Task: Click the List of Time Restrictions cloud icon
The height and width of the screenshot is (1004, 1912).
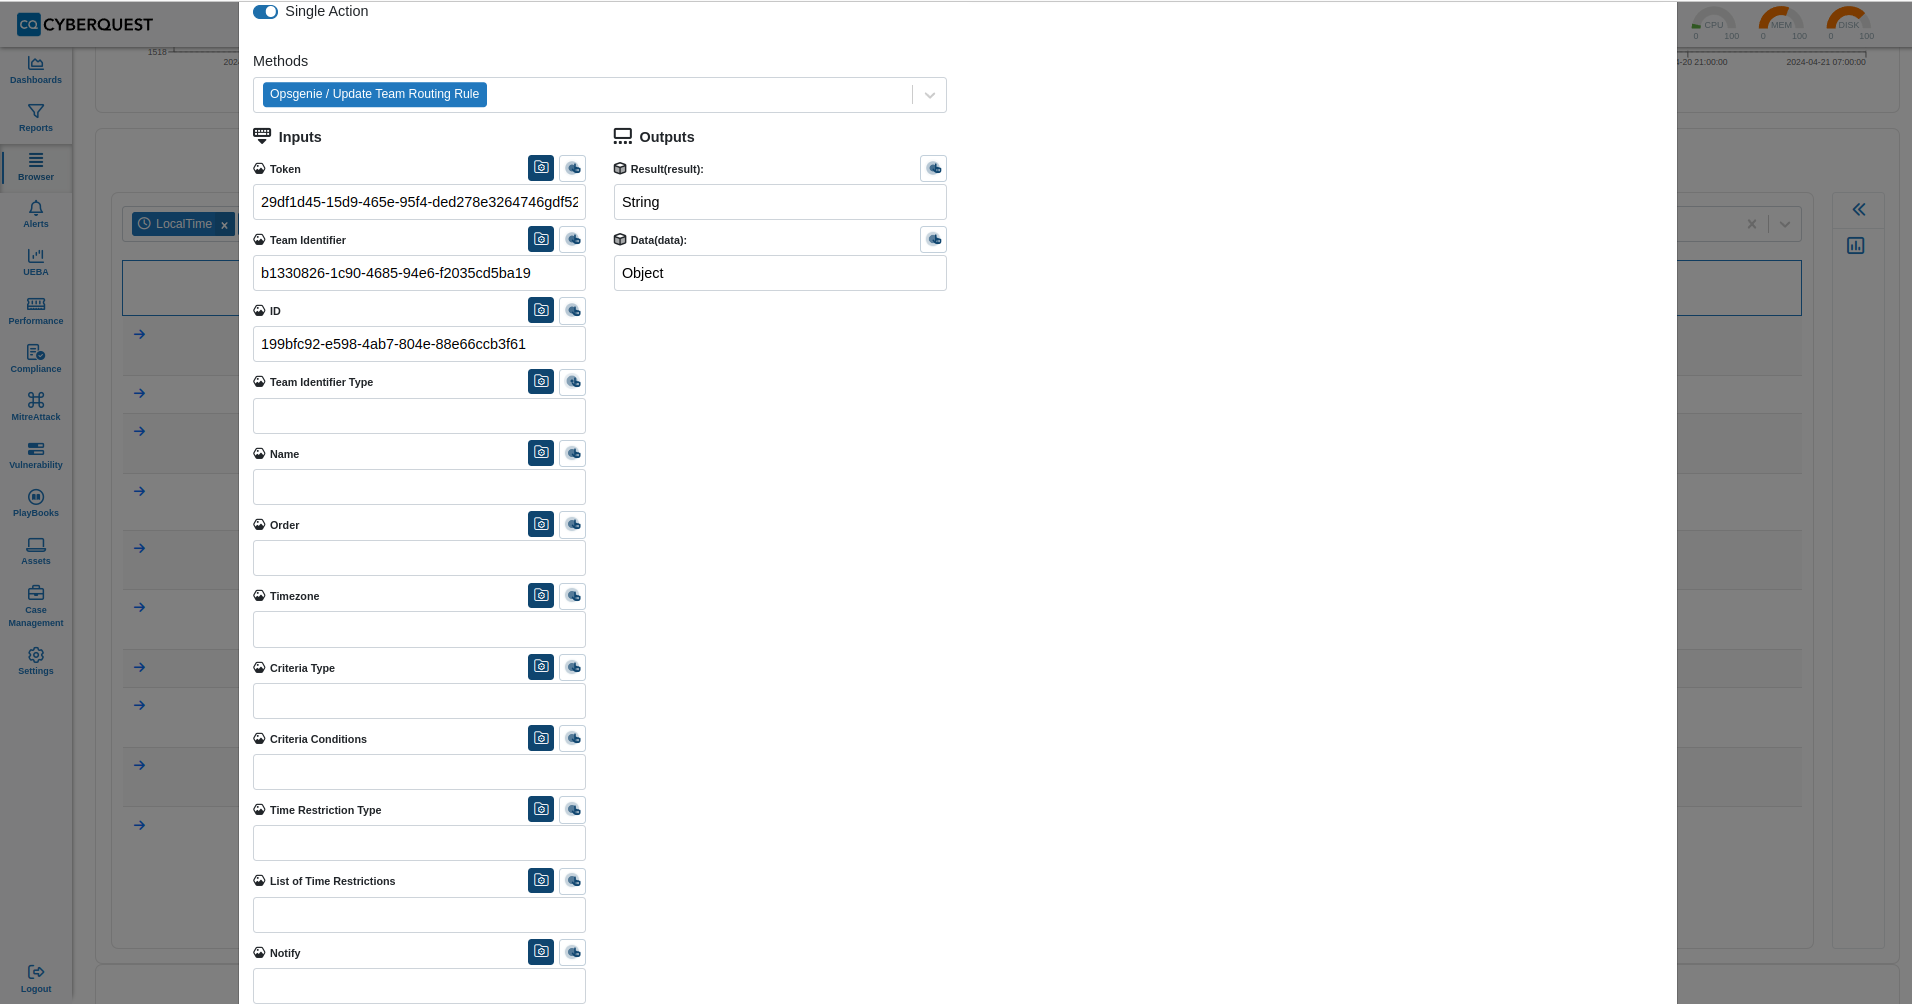Action: (573, 880)
